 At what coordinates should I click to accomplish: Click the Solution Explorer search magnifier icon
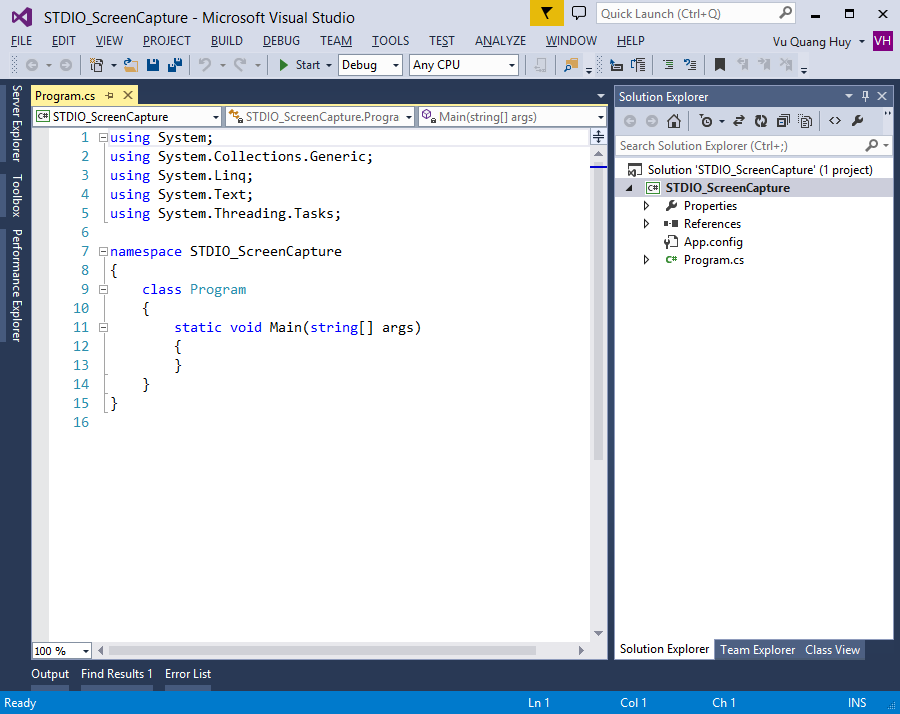(x=871, y=146)
